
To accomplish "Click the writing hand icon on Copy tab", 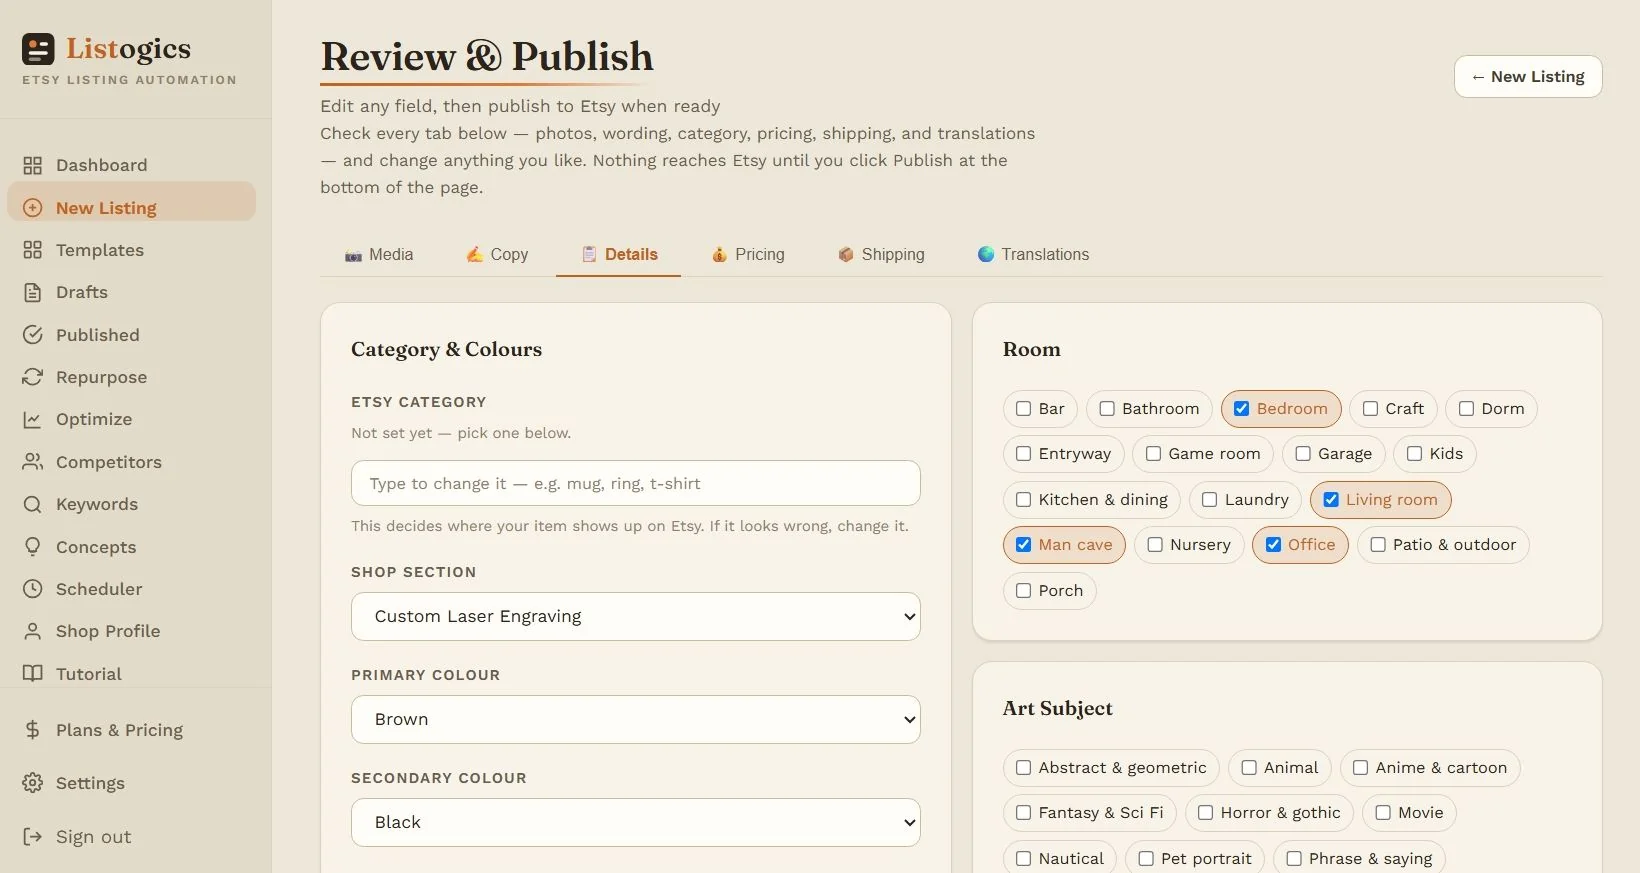I will 475,255.
